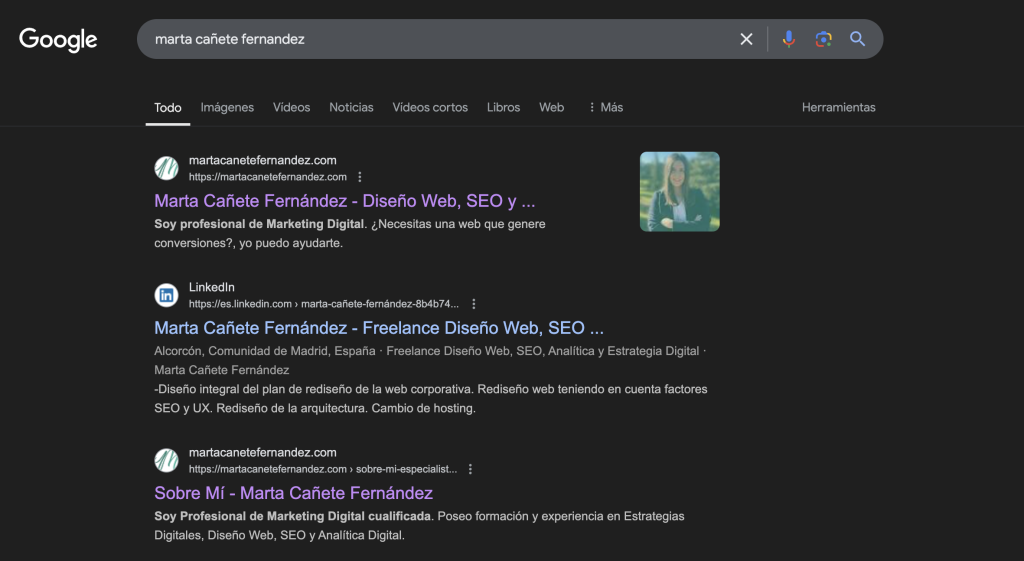Open Sobre Mí - Marta Cañete Fernández link
Image resolution: width=1024 pixels, height=561 pixels.
tap(293, 492)
